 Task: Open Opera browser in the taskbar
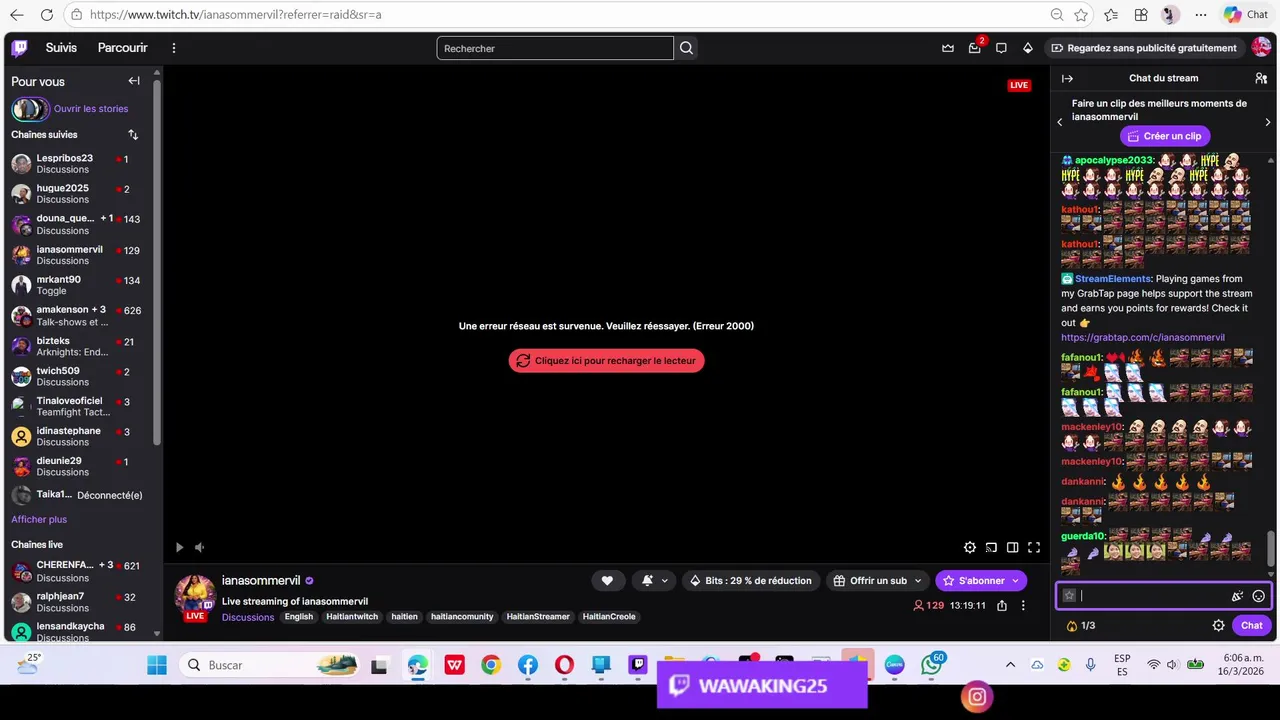[564, 665]
